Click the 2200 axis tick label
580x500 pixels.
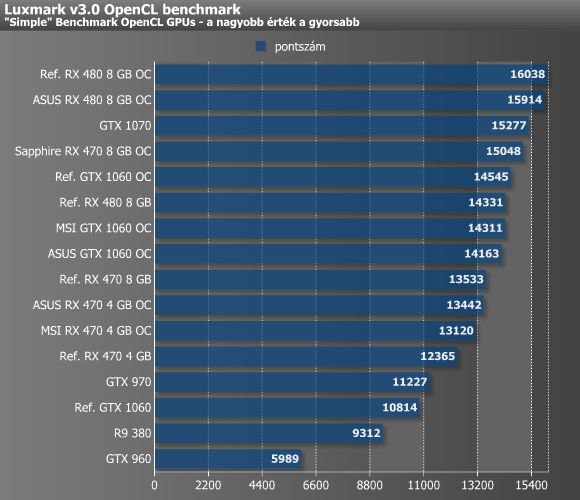point(208,485)
